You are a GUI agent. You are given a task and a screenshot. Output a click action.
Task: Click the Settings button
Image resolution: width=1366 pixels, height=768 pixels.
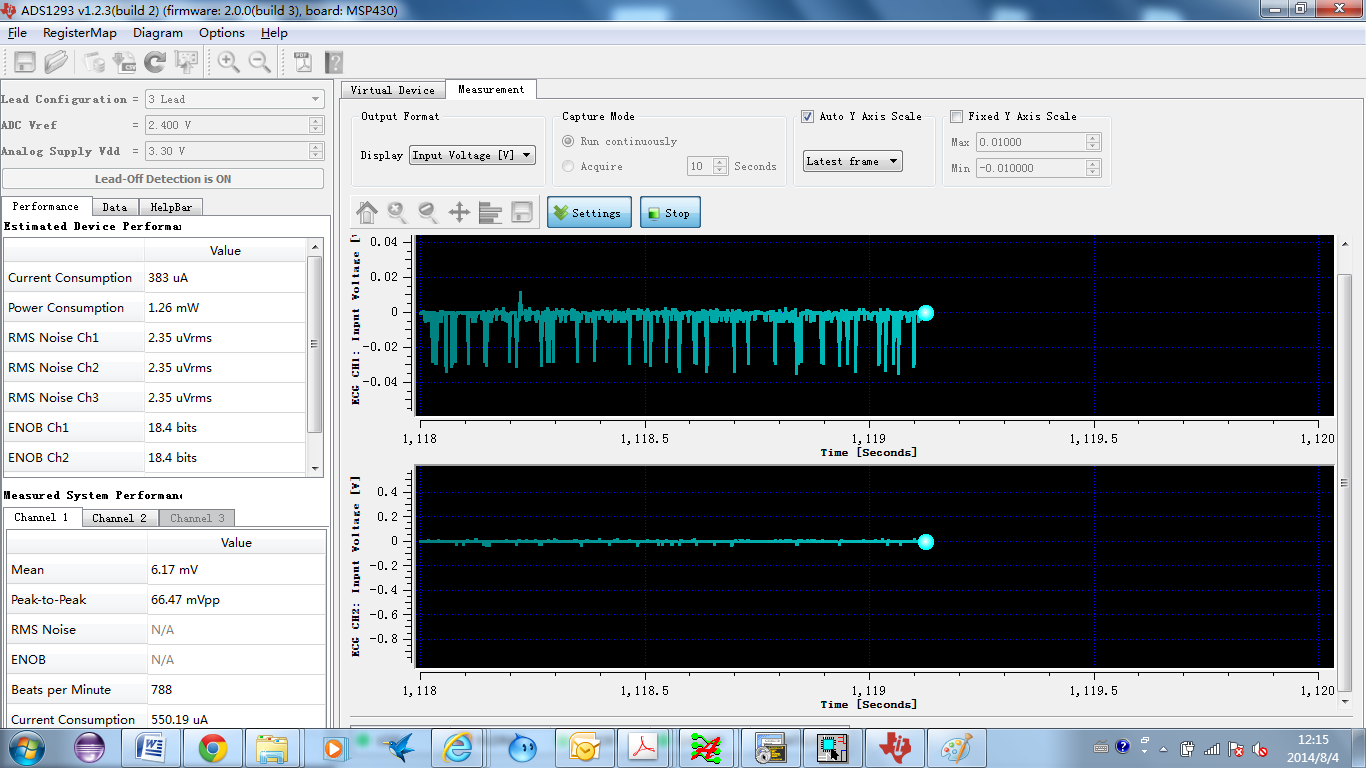pyautogui.click(x=589, y=212)
